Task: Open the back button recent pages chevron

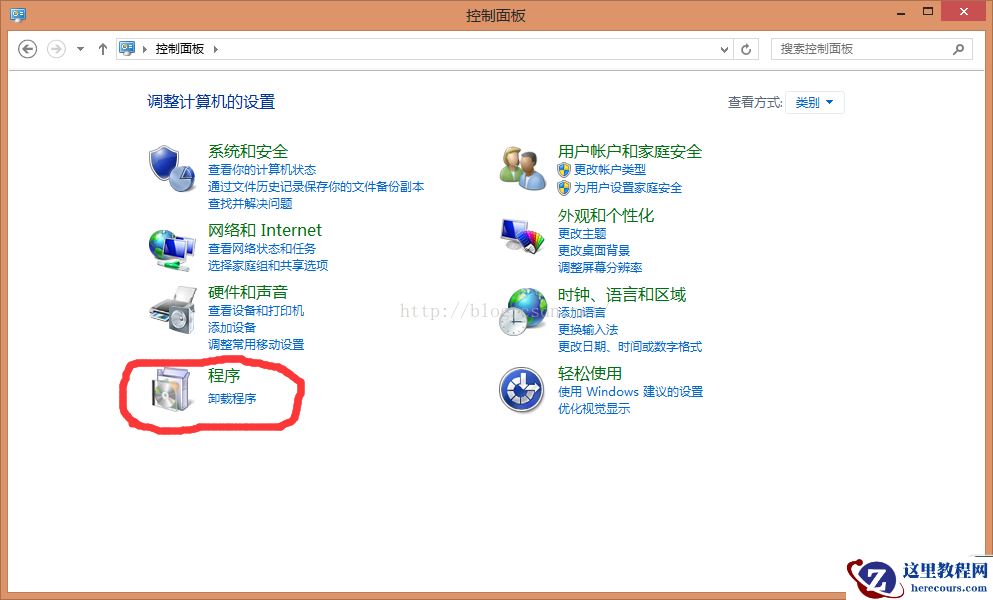Action: click(79, 48)
